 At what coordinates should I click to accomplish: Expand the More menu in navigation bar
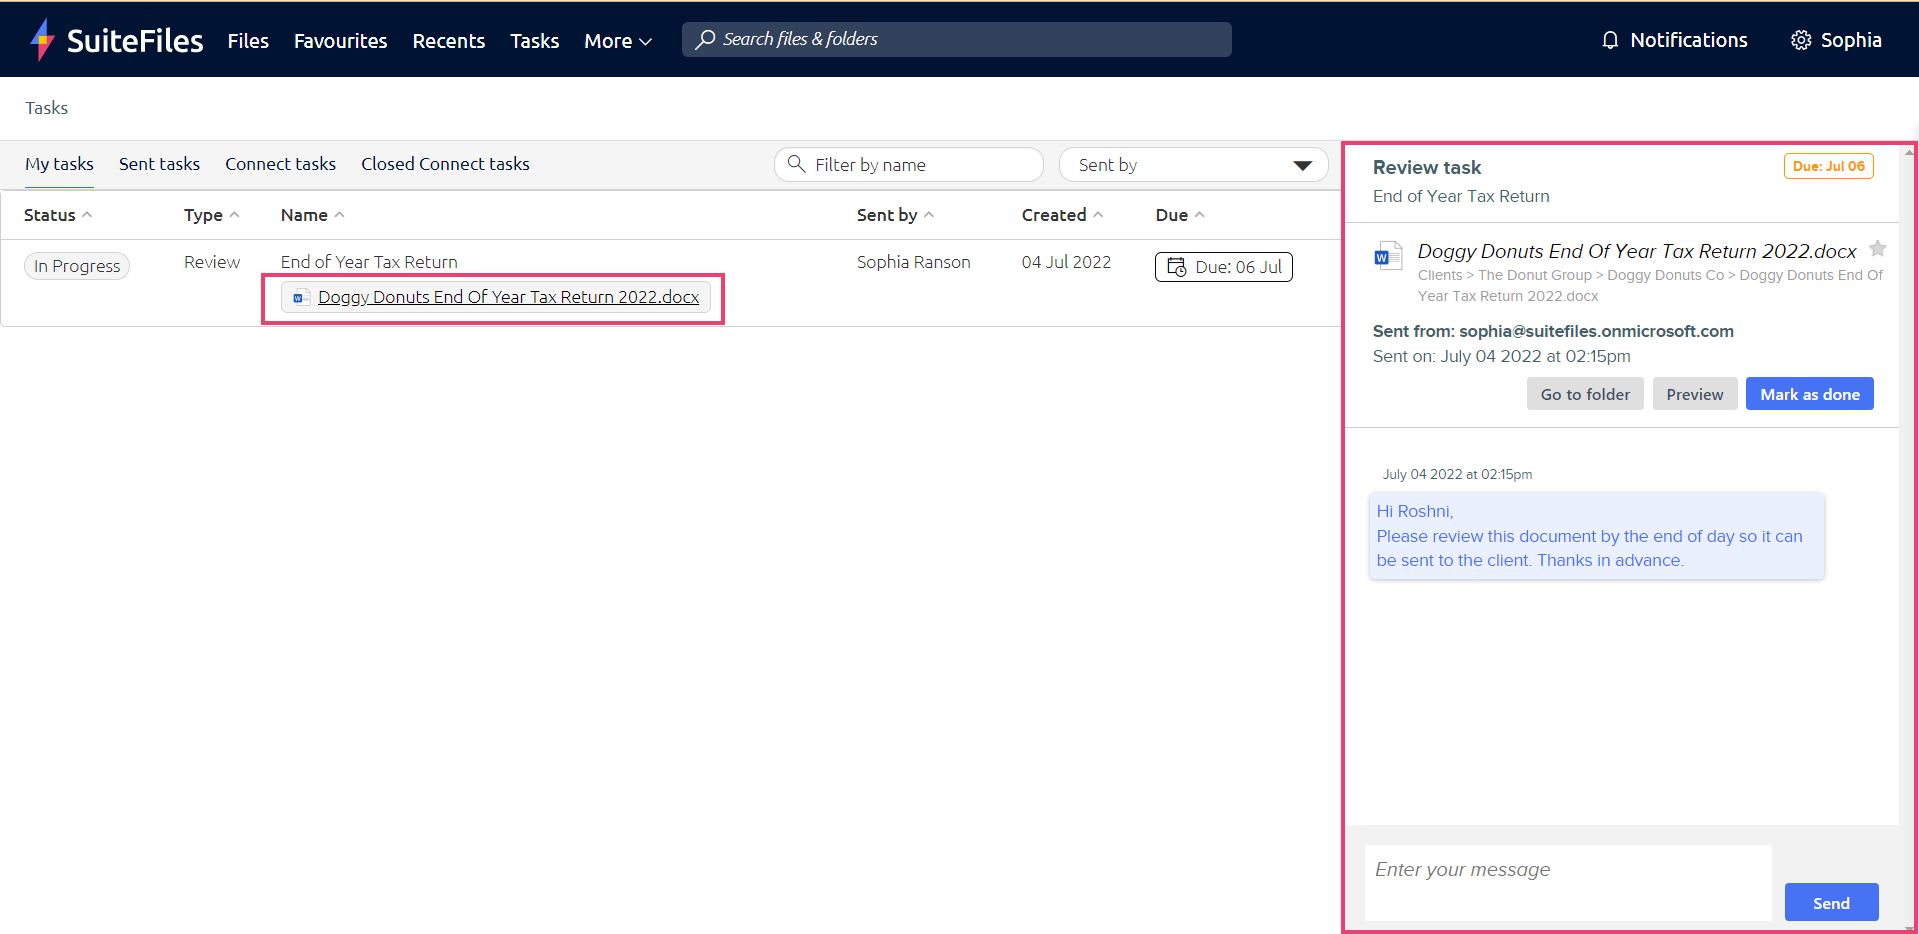(x=618, y=41)
